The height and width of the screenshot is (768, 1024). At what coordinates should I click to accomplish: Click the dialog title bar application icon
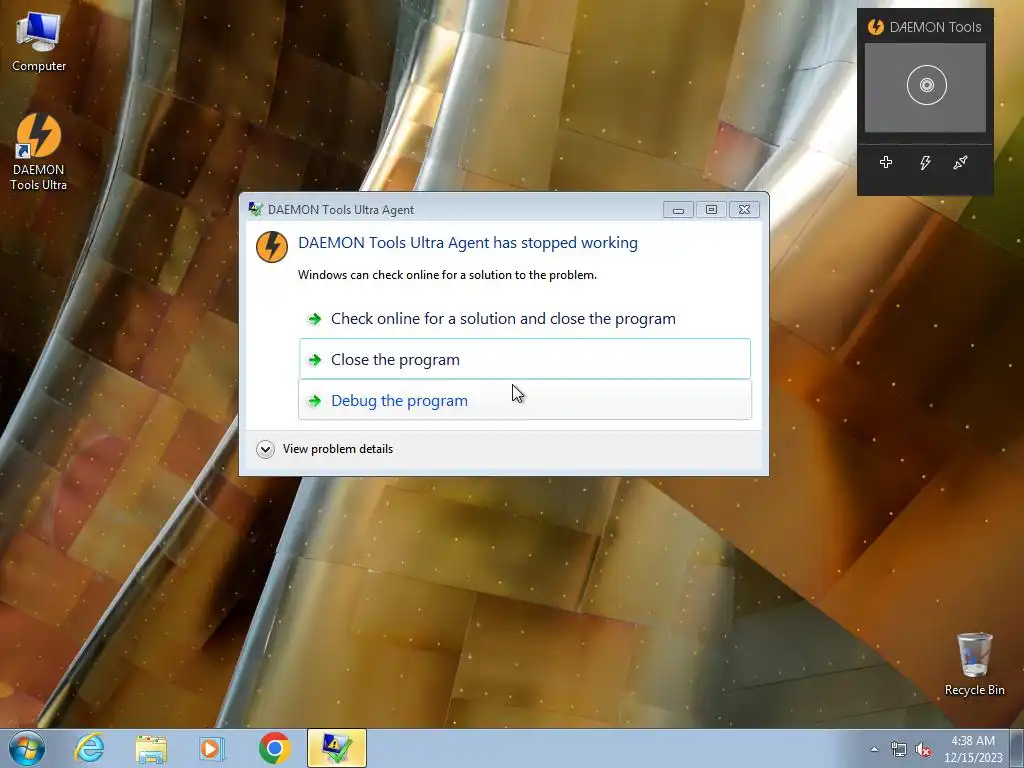pyautogui.click(x=255, y=210)
